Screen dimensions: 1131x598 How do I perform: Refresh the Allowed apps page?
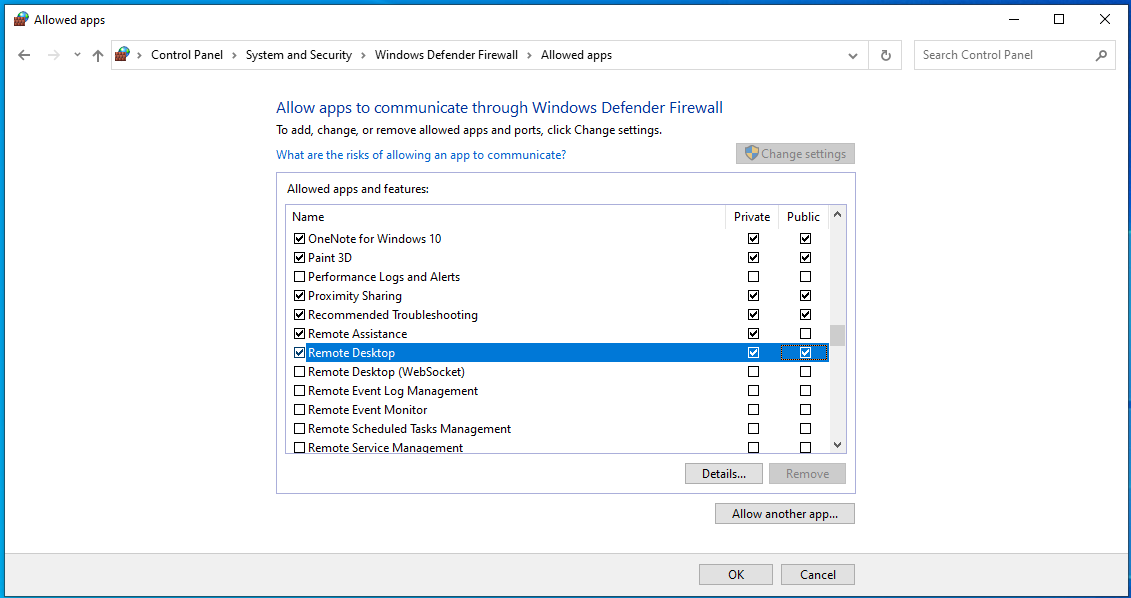click(886, 55)
